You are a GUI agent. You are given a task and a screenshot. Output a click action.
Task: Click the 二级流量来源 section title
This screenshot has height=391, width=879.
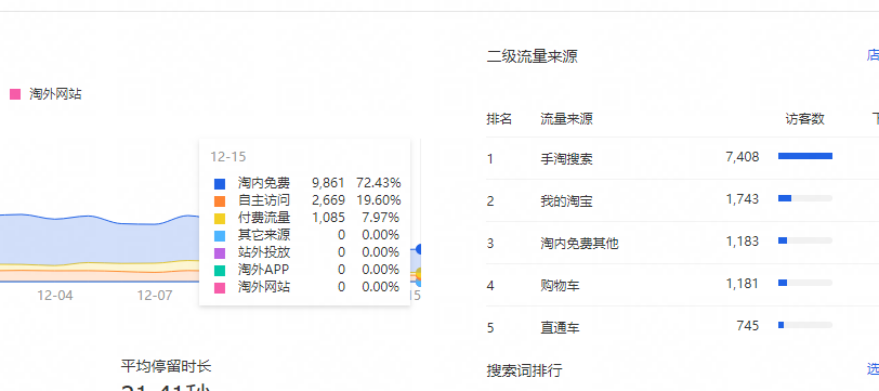[532, 57]
